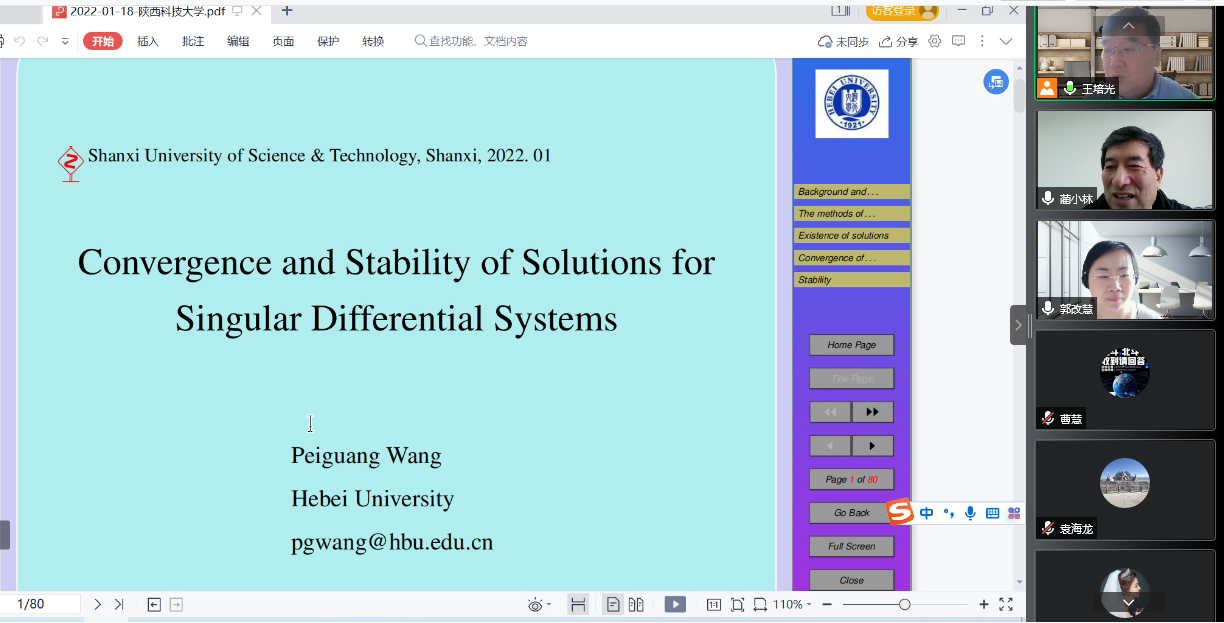The width and height of the screenshot is (1224, 623).
Task: Click the slideshow play icon in status bar
Action: click(x=676, y=604)
